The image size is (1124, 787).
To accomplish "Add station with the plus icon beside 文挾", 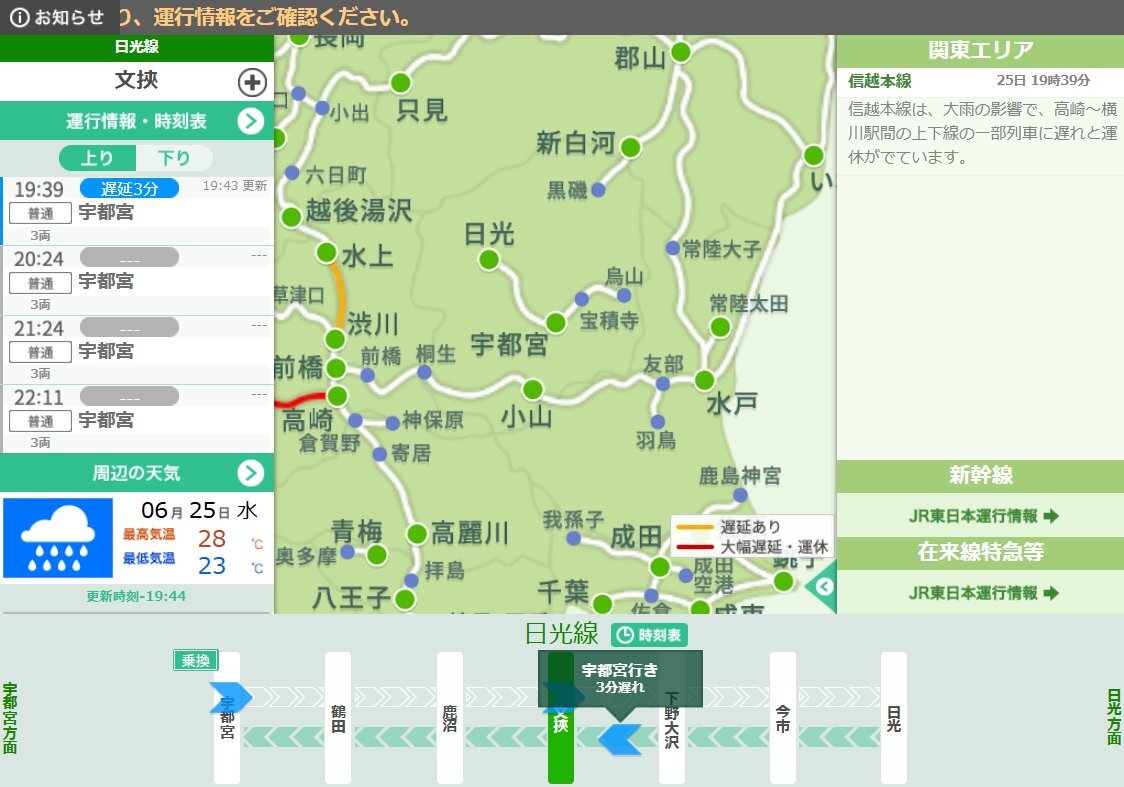I will pyautogui.click(x=252, y=82).
